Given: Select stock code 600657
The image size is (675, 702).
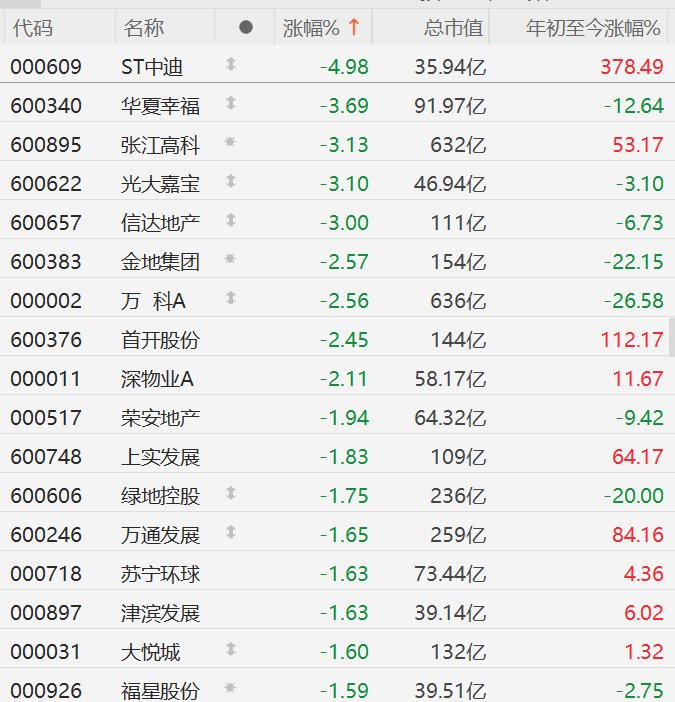Looking at the screenshot, I should pos(46,223).
